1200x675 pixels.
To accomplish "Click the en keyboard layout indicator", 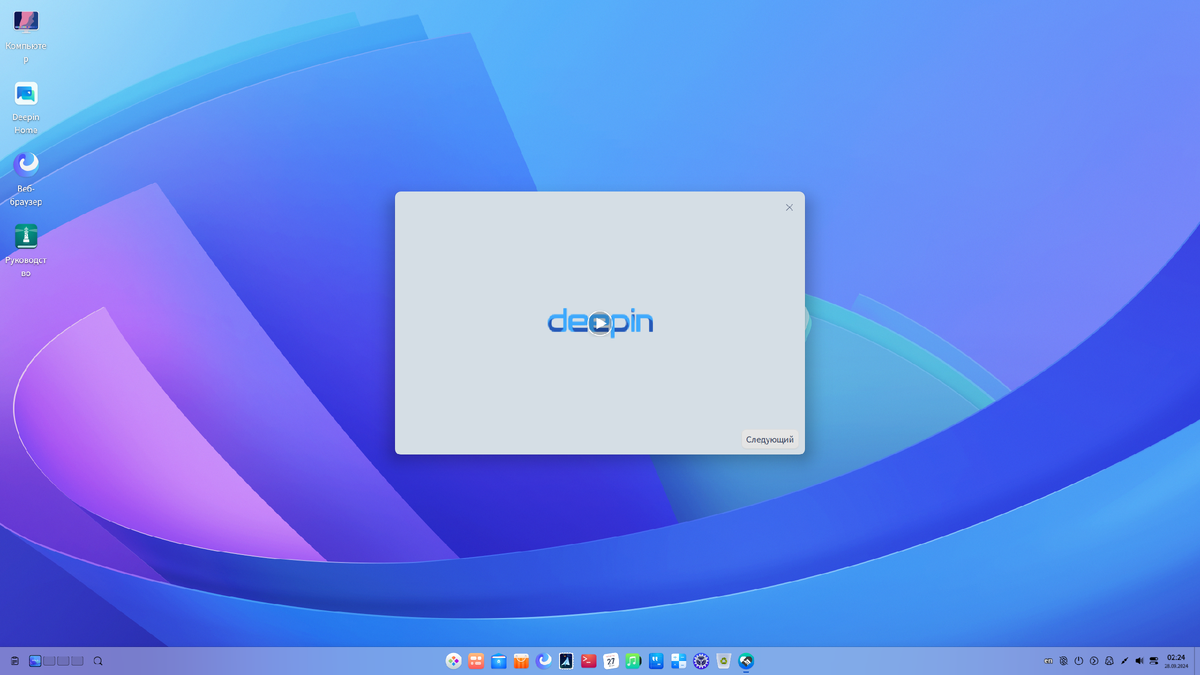I will [x=1048, y=661].
